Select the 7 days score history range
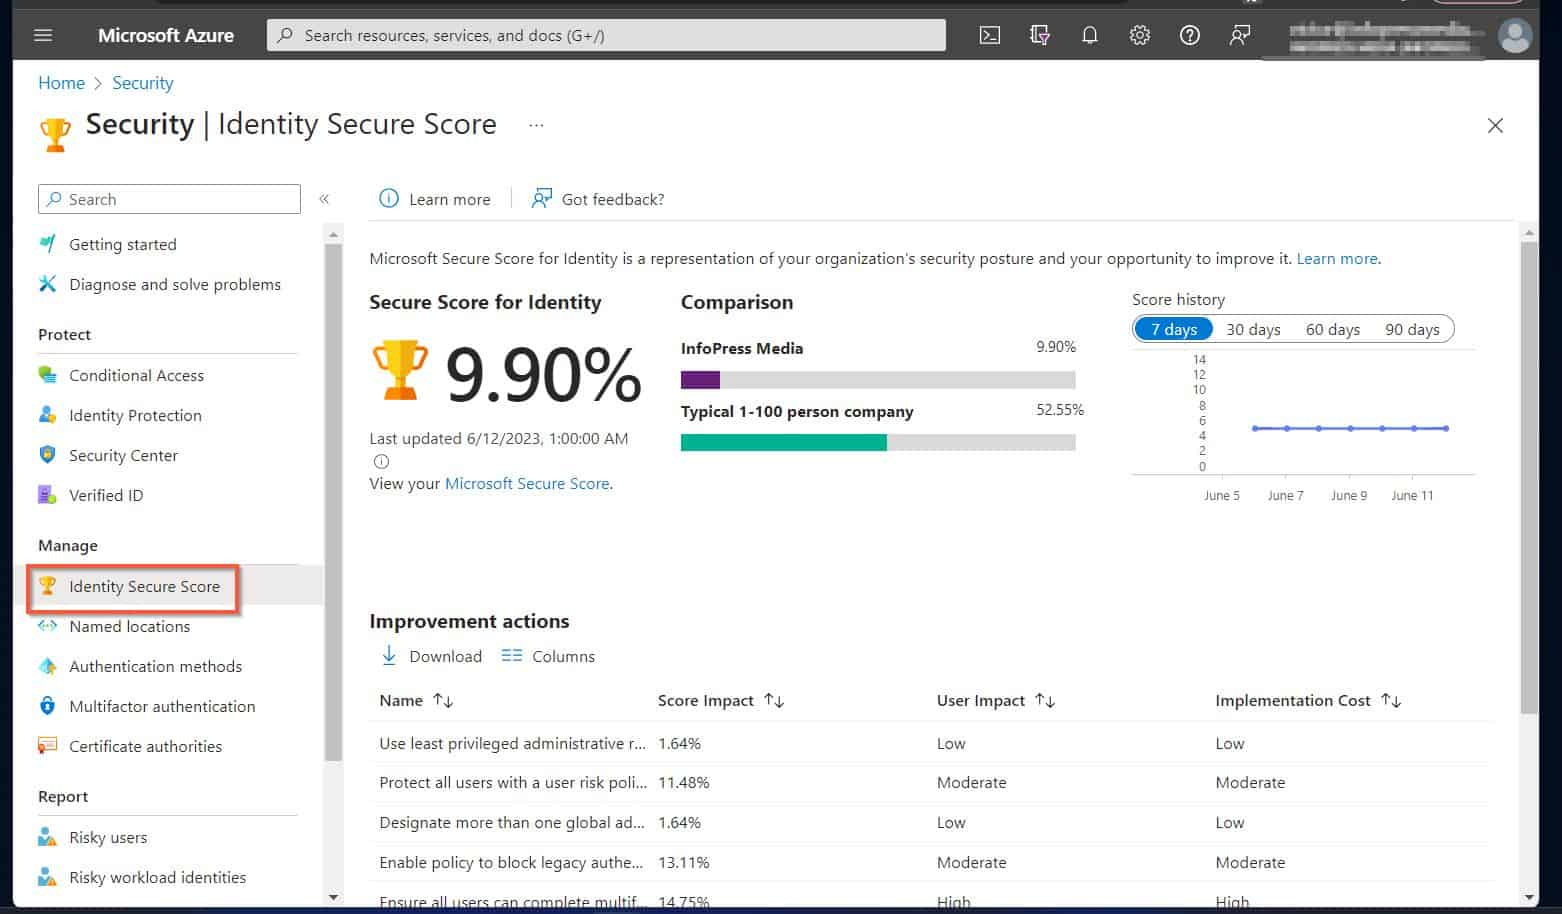1562x914 pixels. pyautogui.click(x=1174, y=329)
